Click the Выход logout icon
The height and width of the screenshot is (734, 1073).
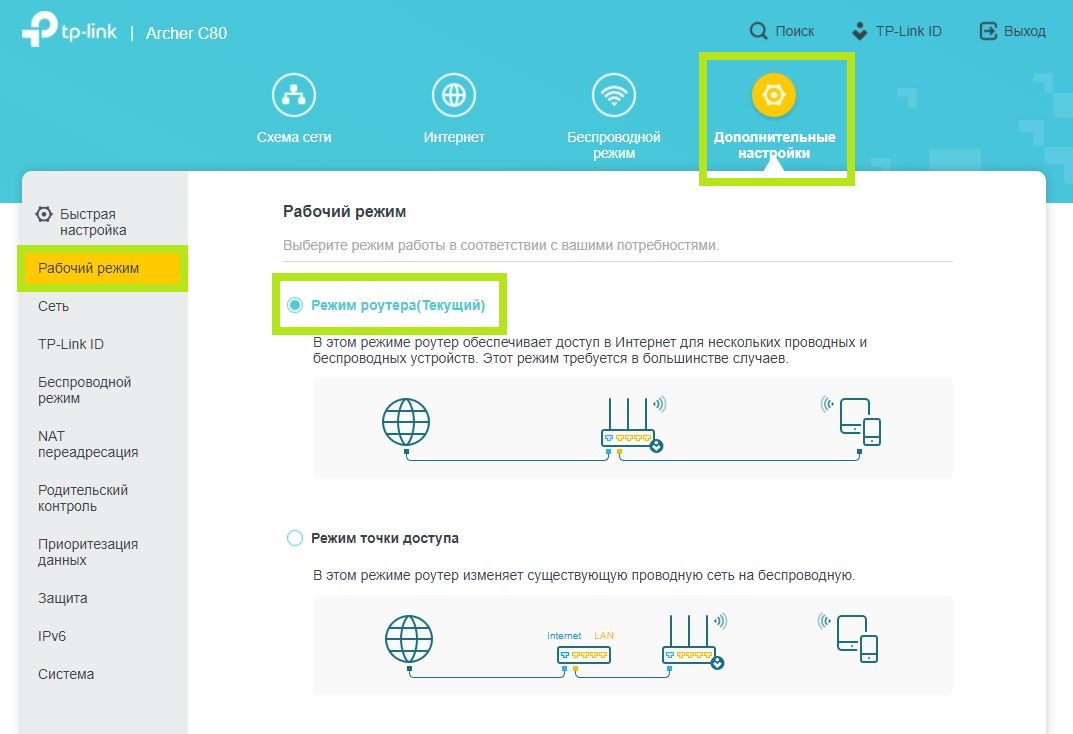(x=988, y=32)
